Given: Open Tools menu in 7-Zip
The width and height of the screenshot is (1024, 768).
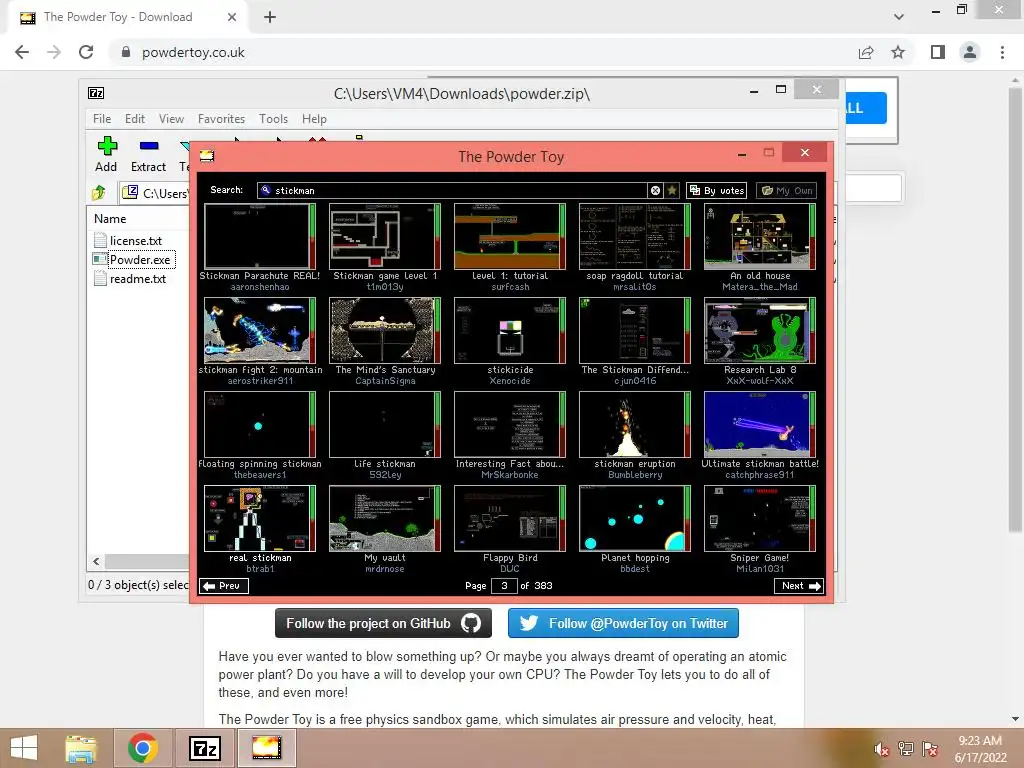Looking at the screenshot, I should [x=273, y=119].
